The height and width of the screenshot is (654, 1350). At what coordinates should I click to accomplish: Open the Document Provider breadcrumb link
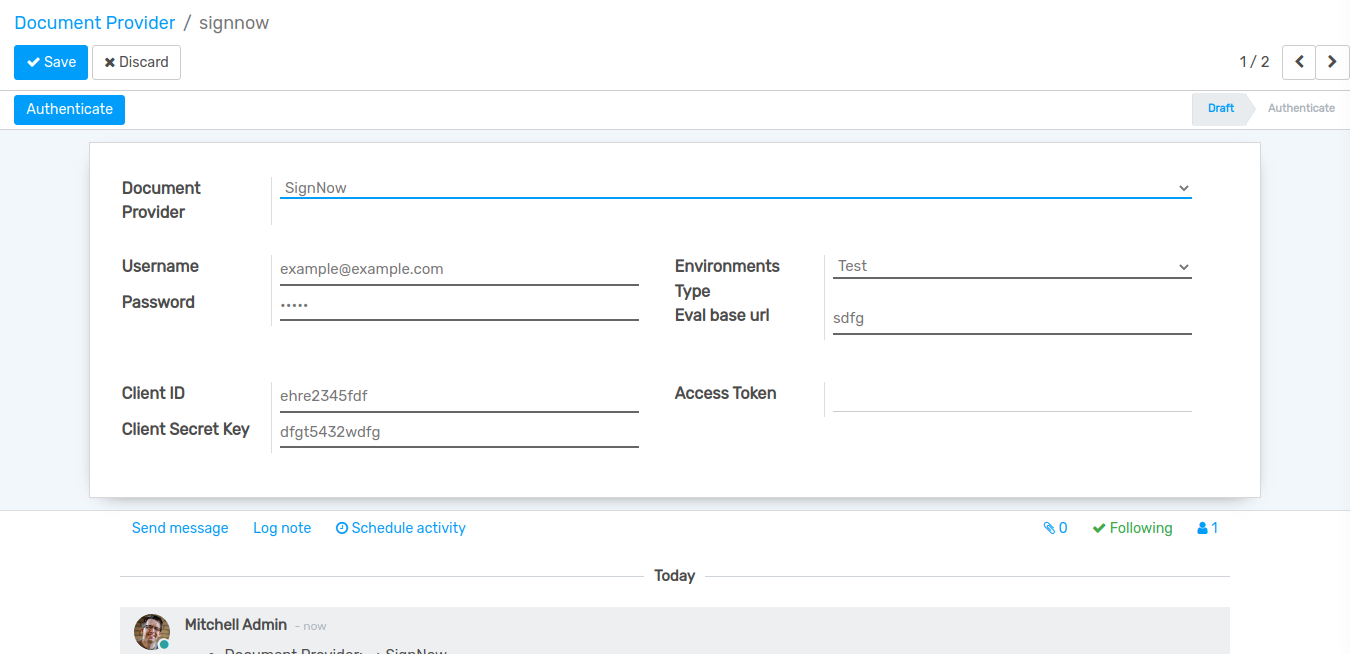[95, 22]
